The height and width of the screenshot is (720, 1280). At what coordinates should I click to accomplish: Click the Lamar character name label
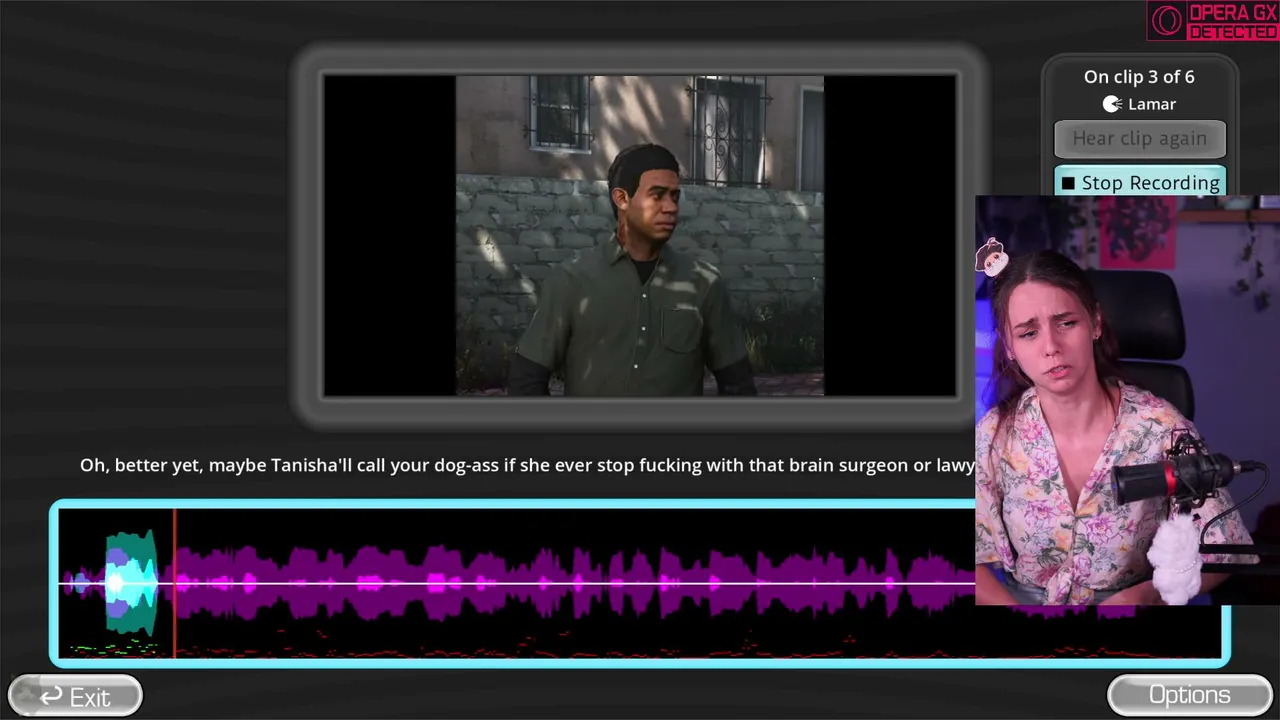[x=1152, y=104]
